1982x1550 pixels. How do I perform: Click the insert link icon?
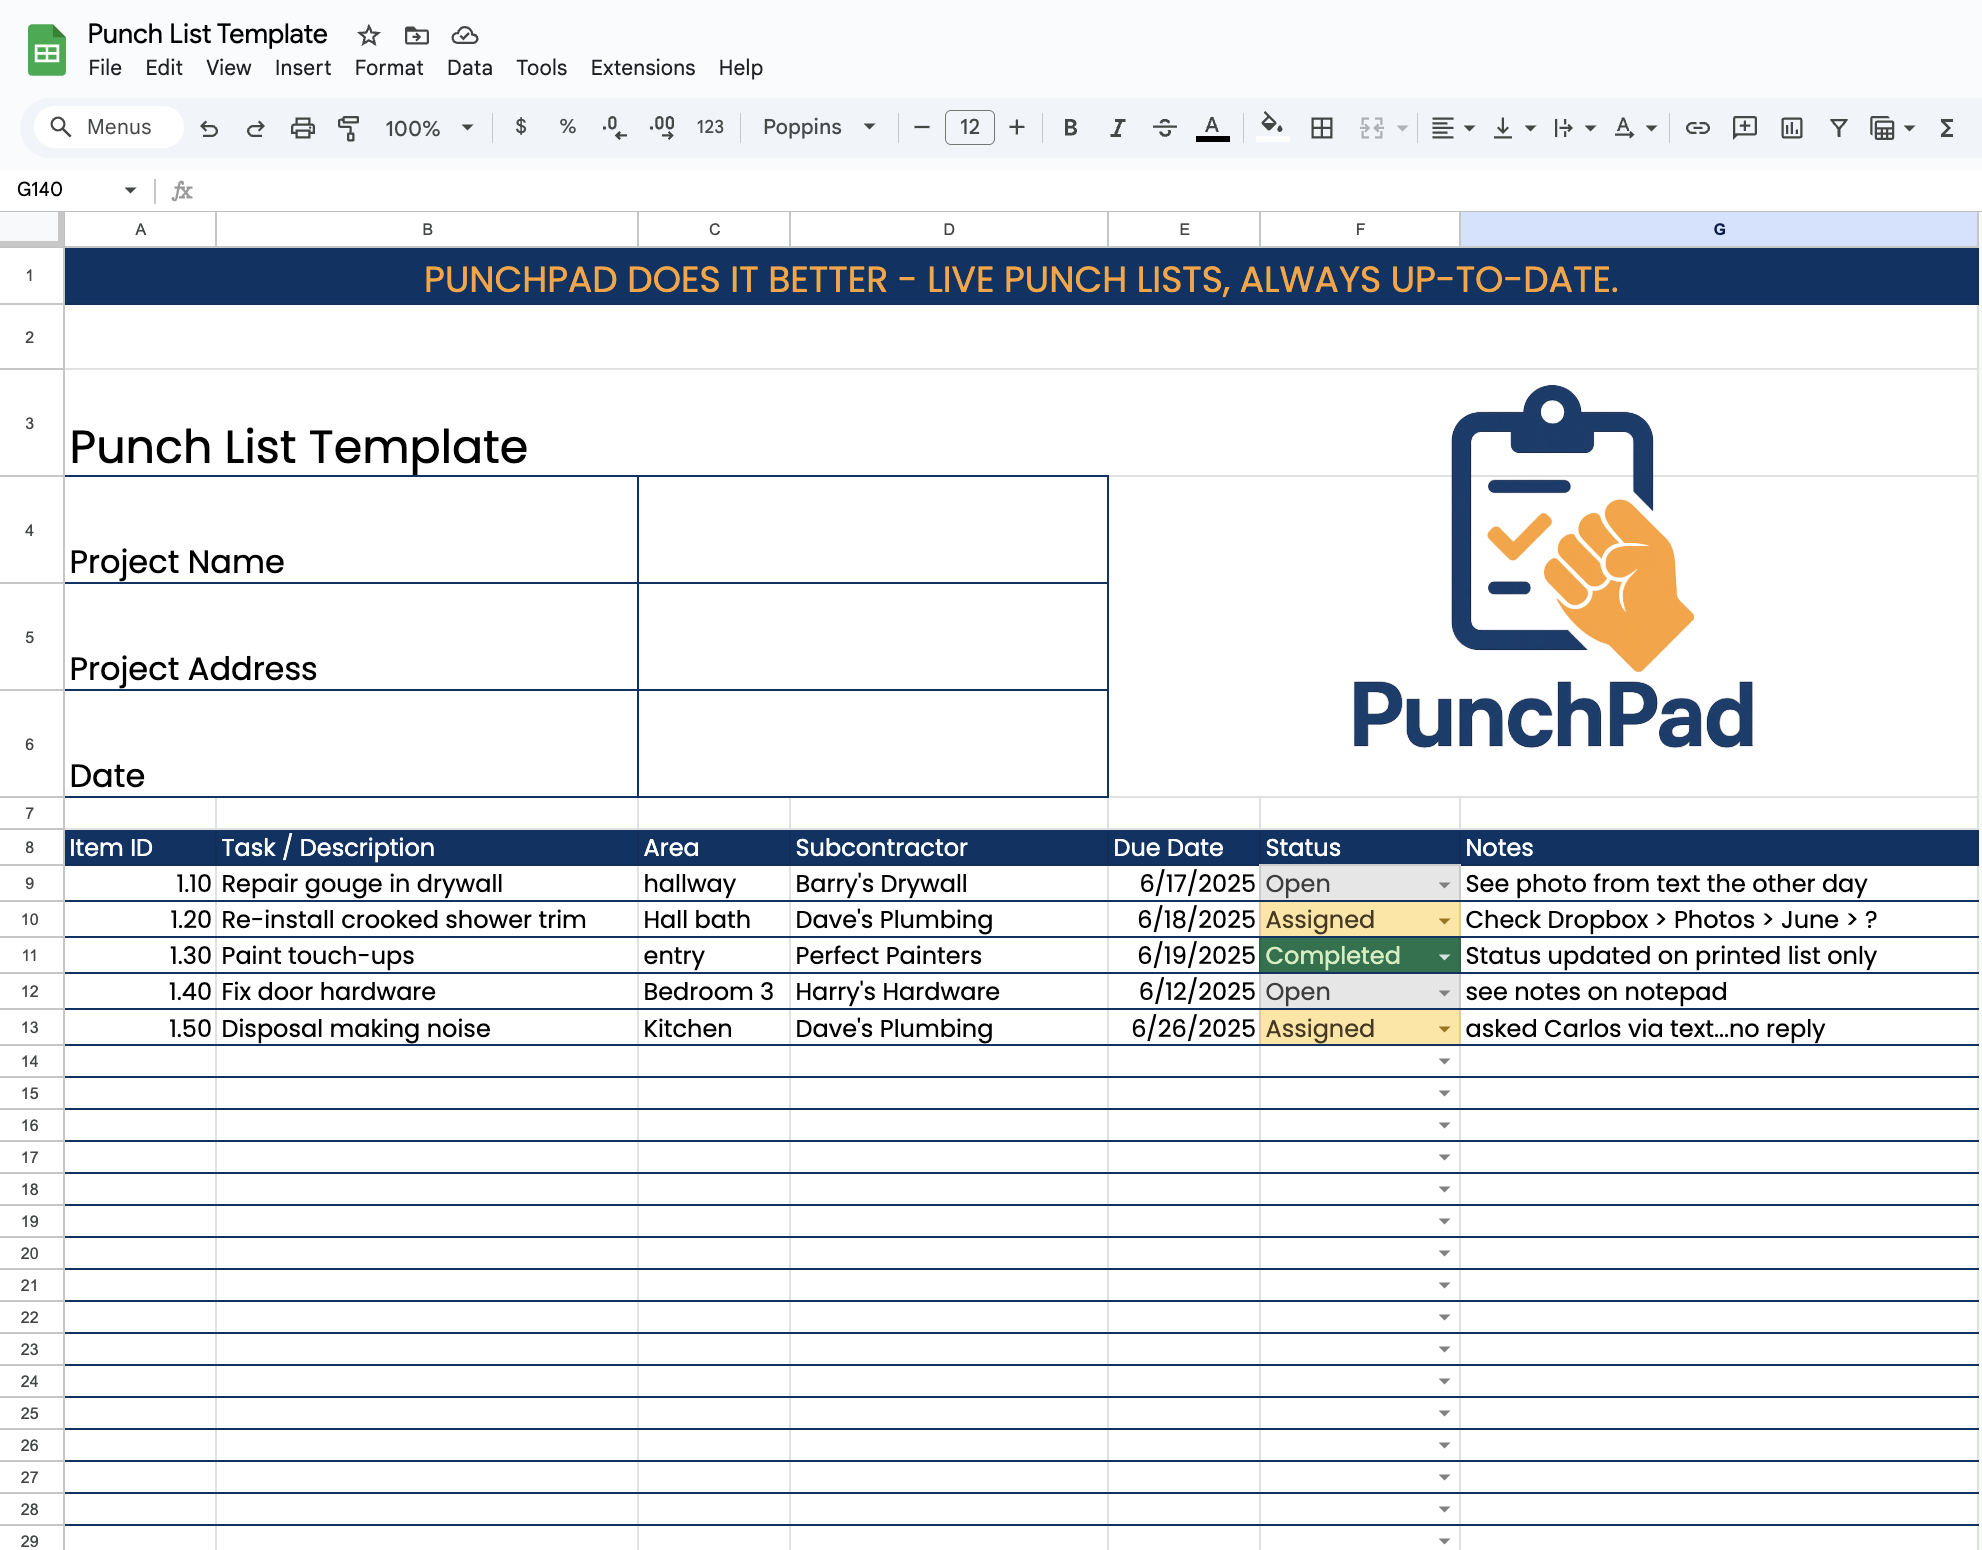1697,128
